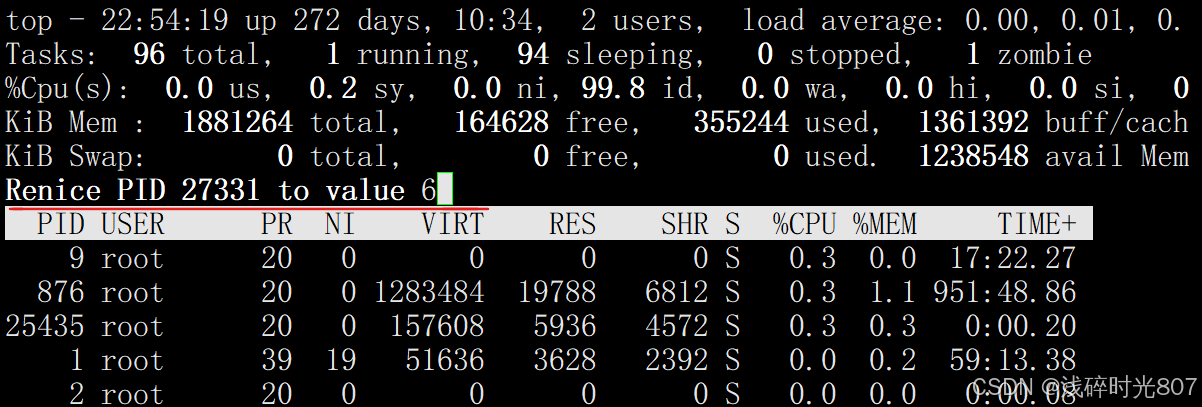Click the 2 users text
Viewport: 1202px width, 407px height.
click(x=637, y=20)
